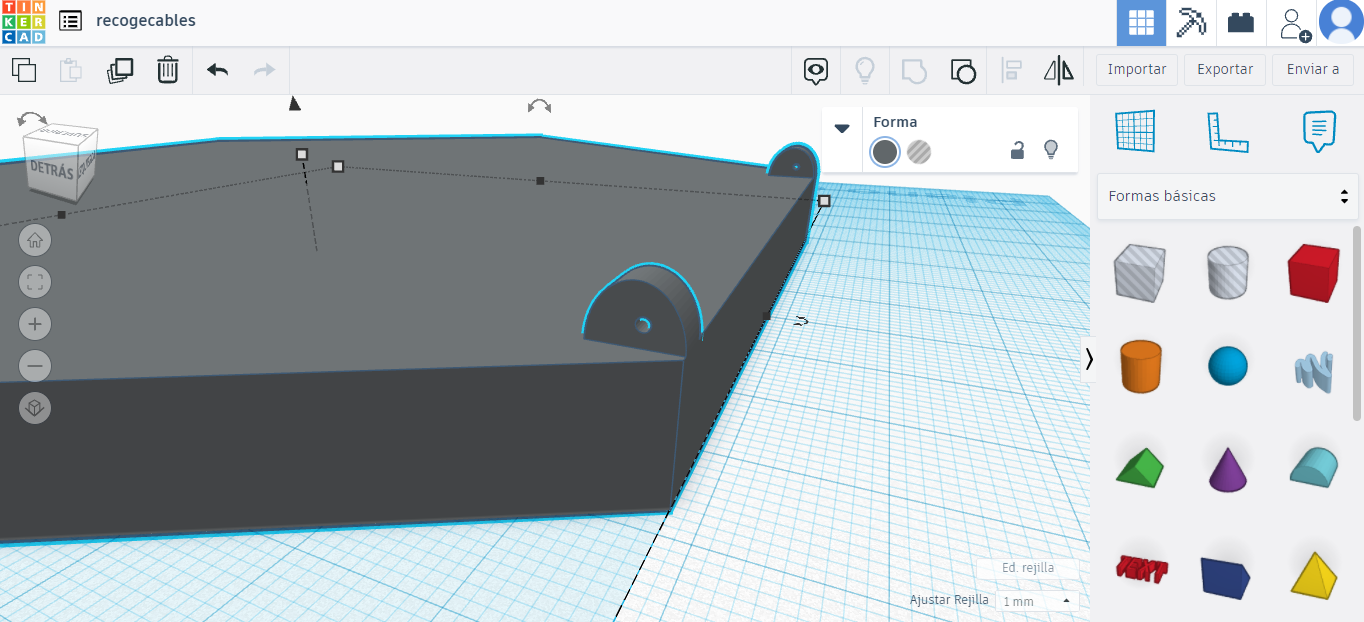This screenshot has height=622, width=1364.
Task: Click the Home view button
Action: pos(35,240)
